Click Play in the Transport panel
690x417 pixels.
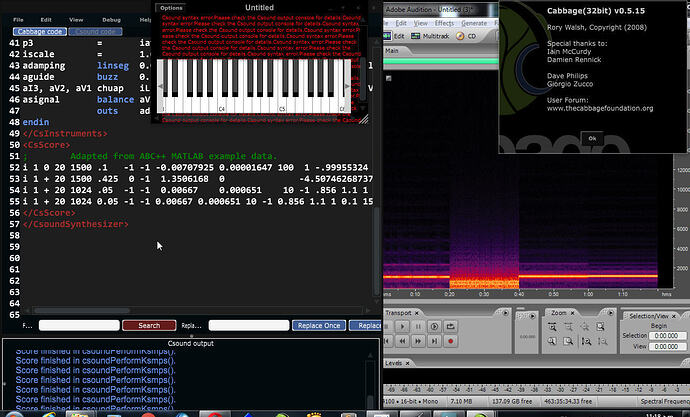pyautogui.click(x=403, y=327)
